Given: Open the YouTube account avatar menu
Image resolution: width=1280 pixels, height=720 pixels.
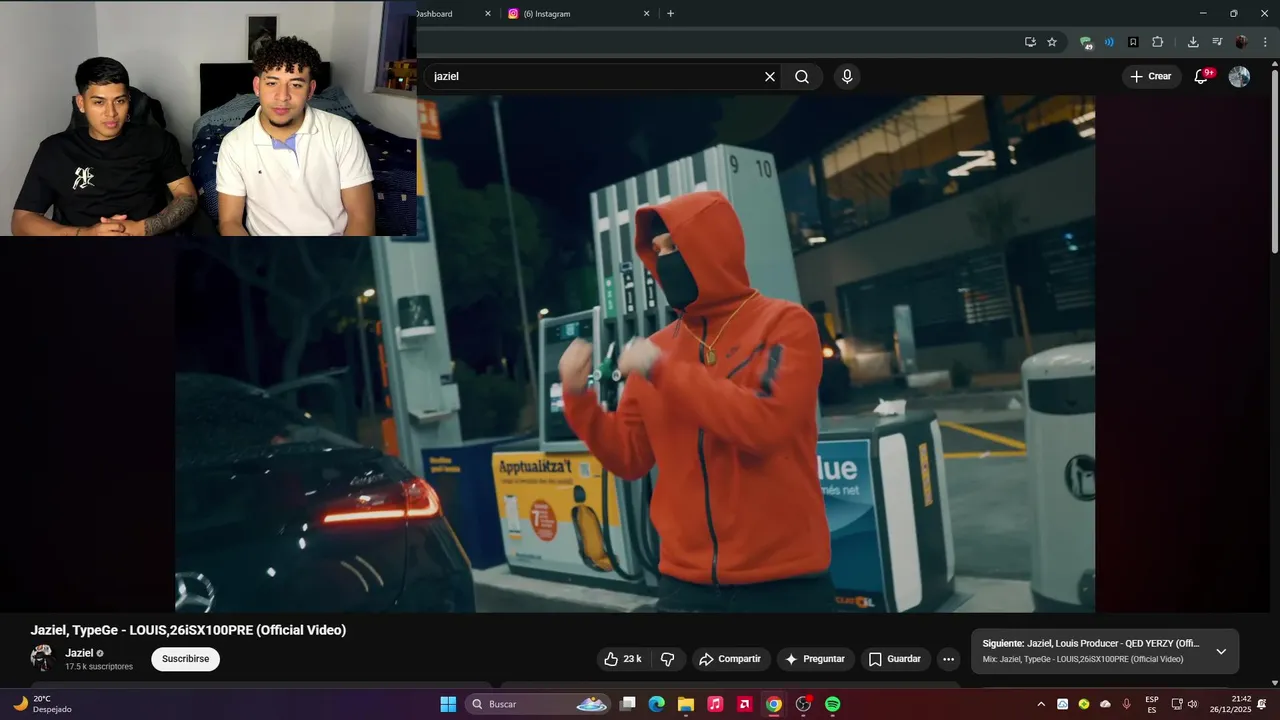Looking at the screenshot, I should (1239, 77).
